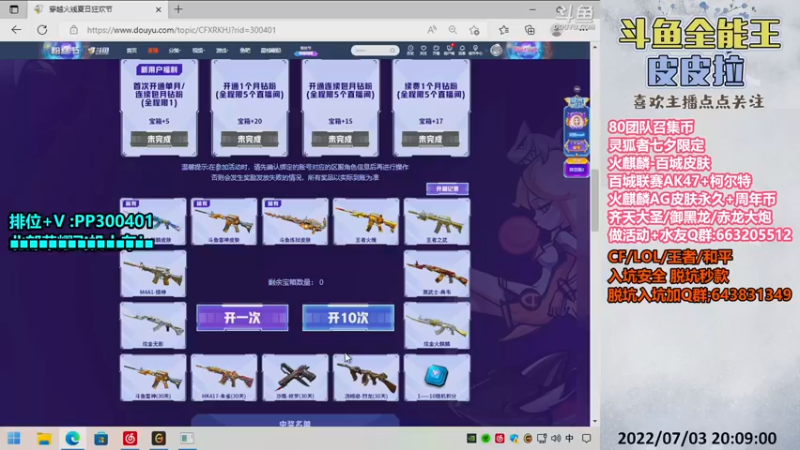
Task: Open the Windows Start menu
Action: point(14,438)
